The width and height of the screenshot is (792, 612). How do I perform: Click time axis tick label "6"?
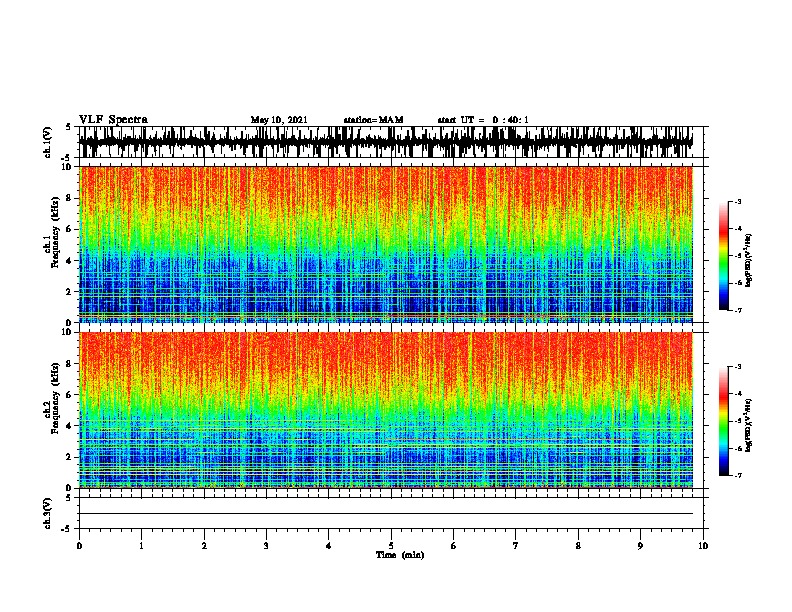(454, 546)
